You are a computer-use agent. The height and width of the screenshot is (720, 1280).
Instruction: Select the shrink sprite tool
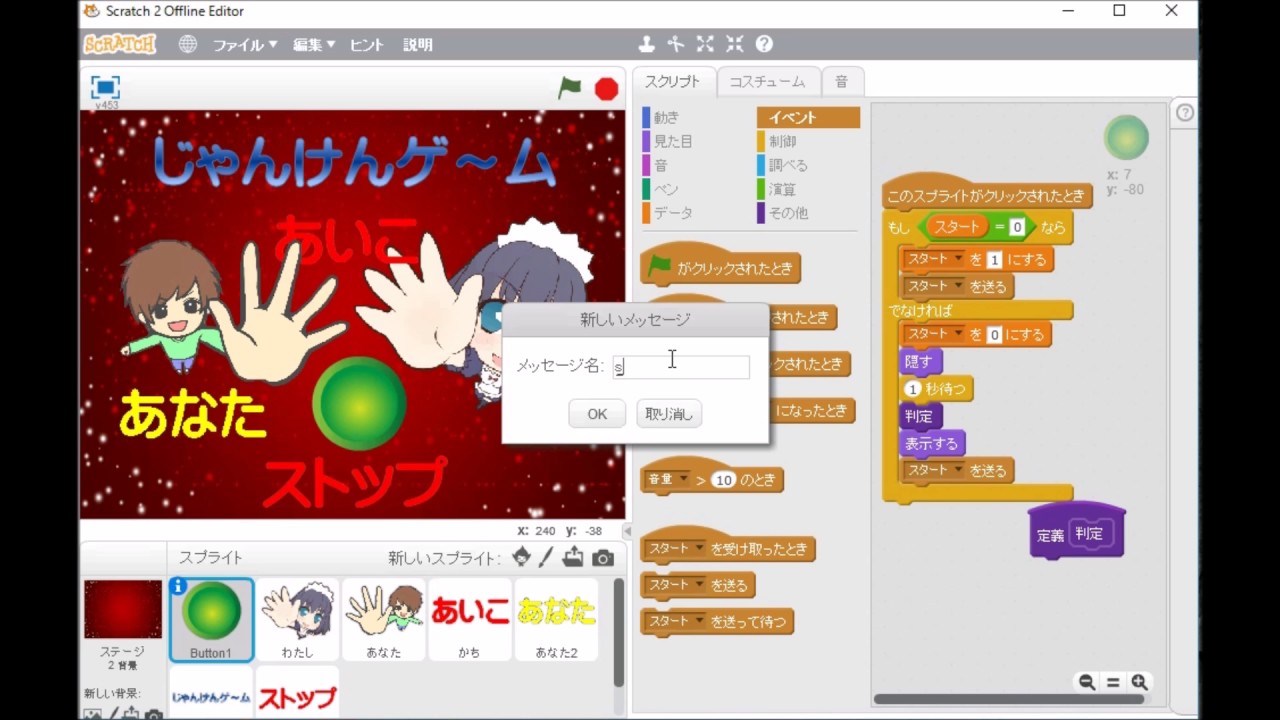coord(735,44)
